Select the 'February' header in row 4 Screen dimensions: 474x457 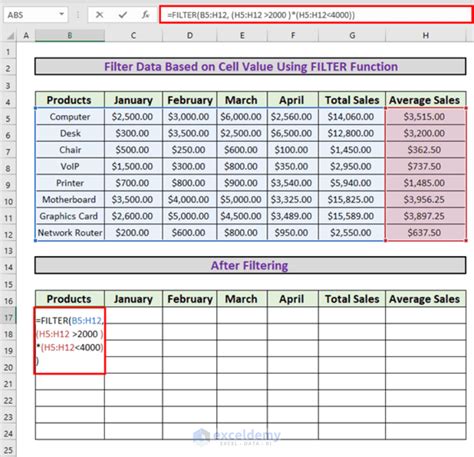click(190, 100)
